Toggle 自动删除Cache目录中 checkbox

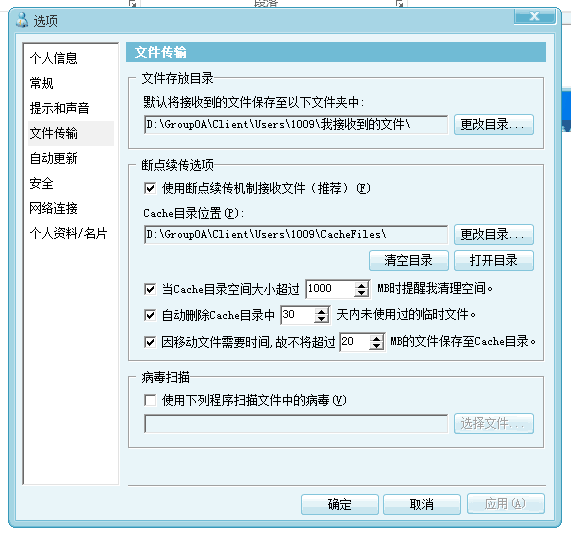point(150,315)
